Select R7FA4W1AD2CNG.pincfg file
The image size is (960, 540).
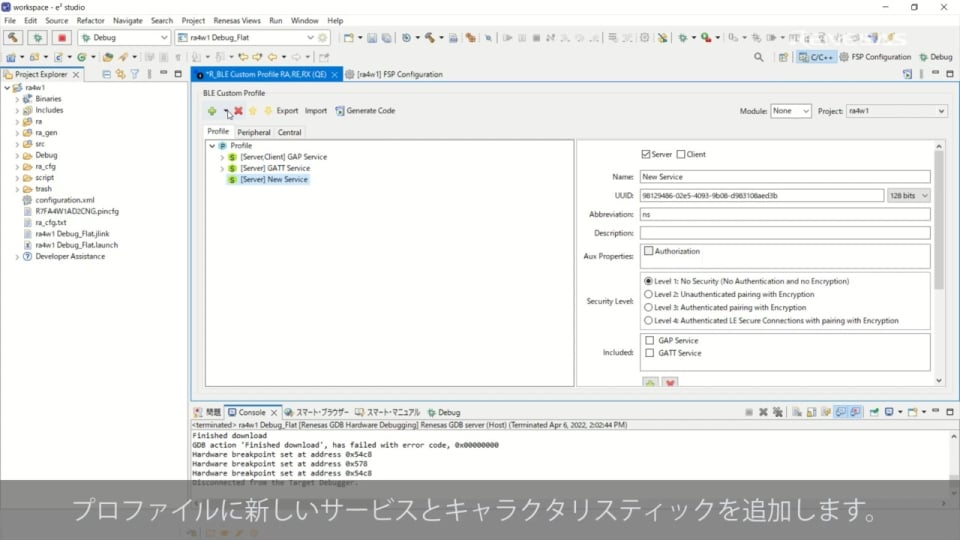pyautogui.click(x=77, y=211)
